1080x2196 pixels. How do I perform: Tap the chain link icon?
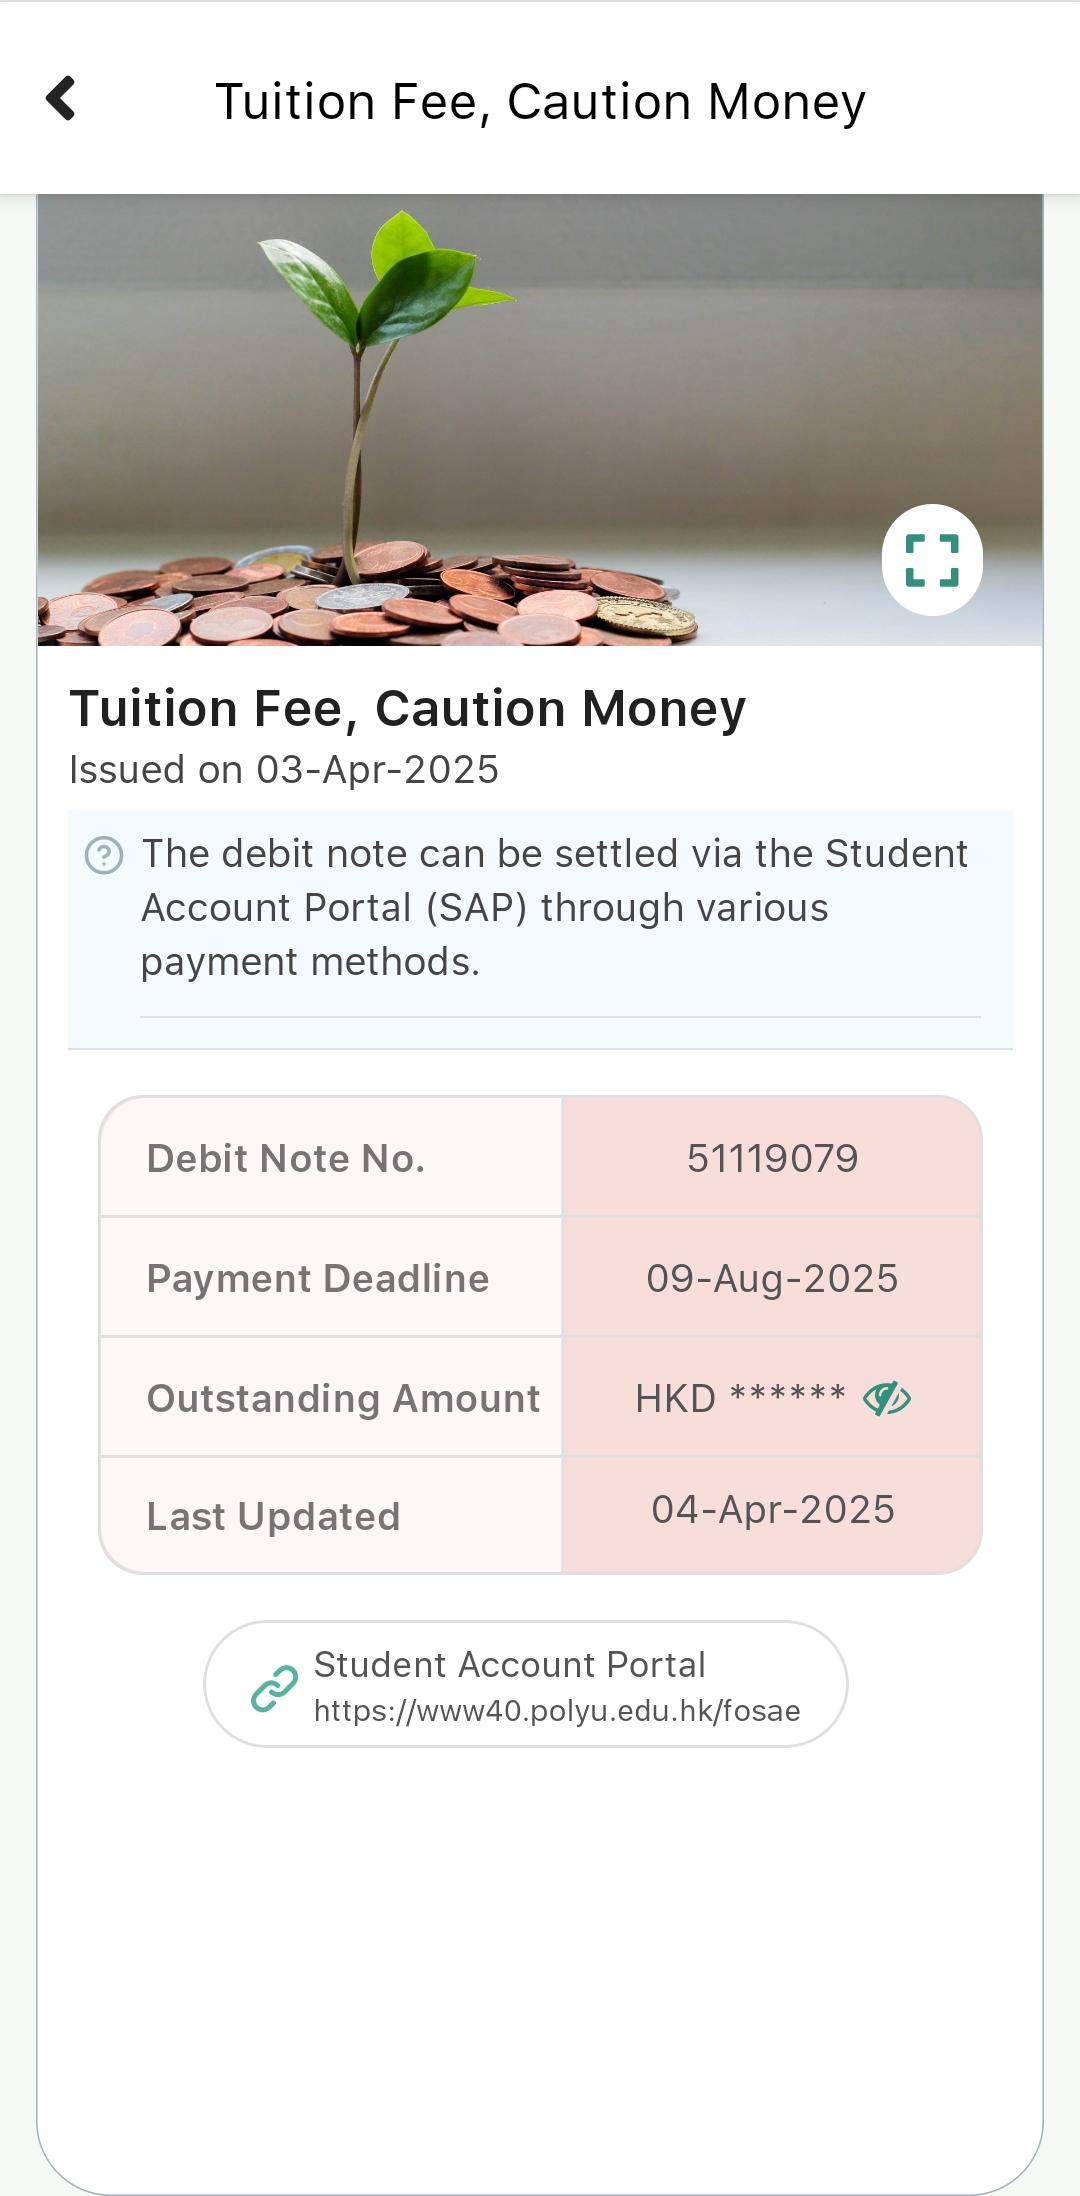274,1688
